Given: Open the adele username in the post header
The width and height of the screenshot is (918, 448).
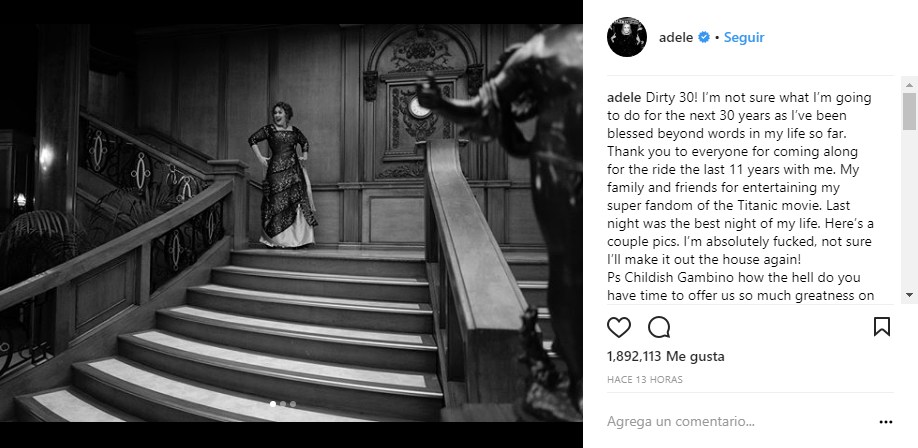Looking at the screenshot, I should click(676, 37).
